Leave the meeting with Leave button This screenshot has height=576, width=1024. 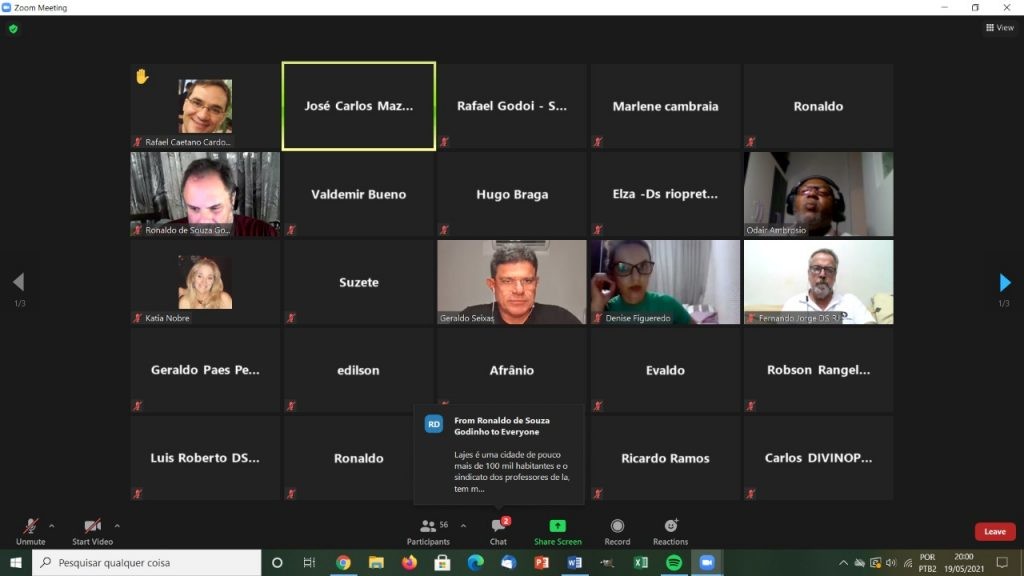tap(994, 532)
